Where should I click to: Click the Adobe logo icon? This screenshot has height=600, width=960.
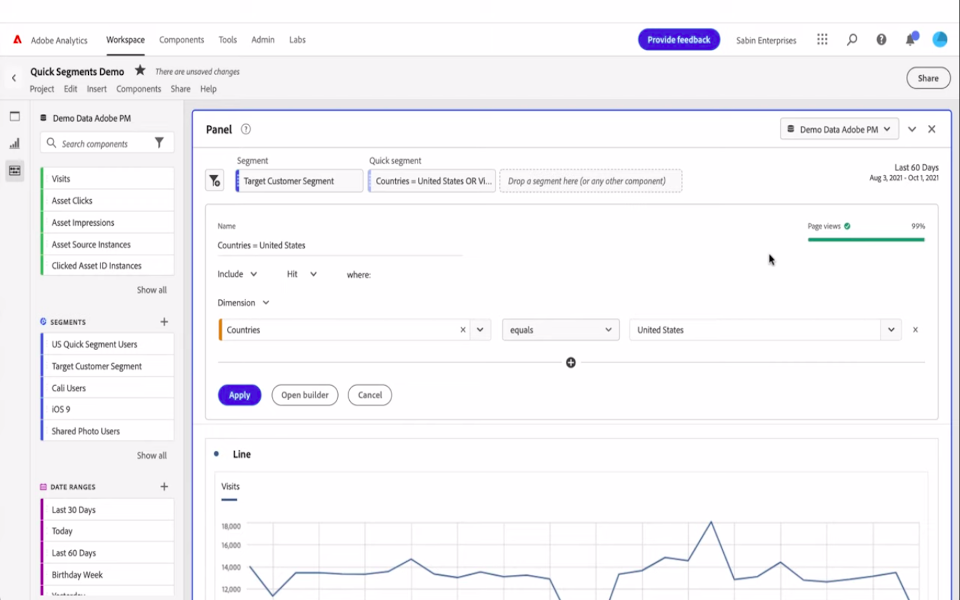17,40
